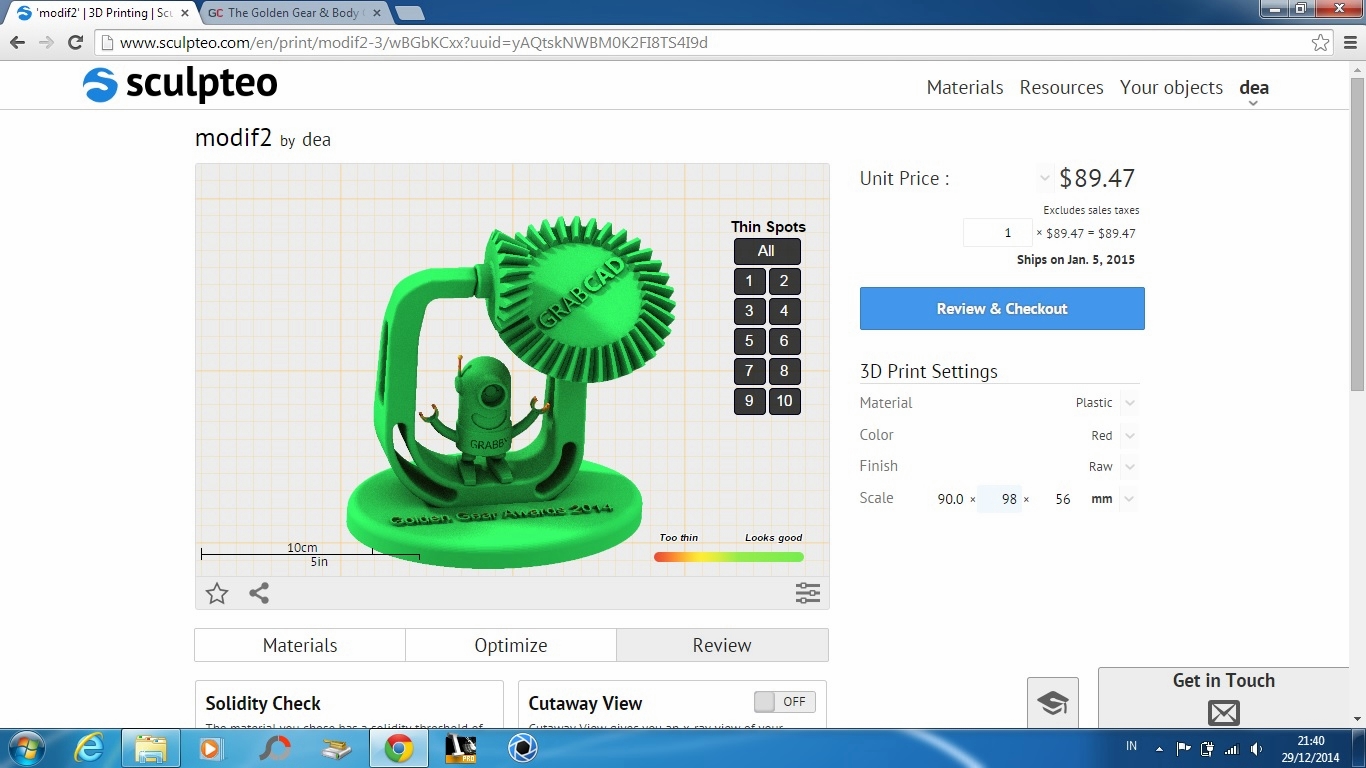
Task: Click Review & Checkout button
Action: click(1002, 308)
